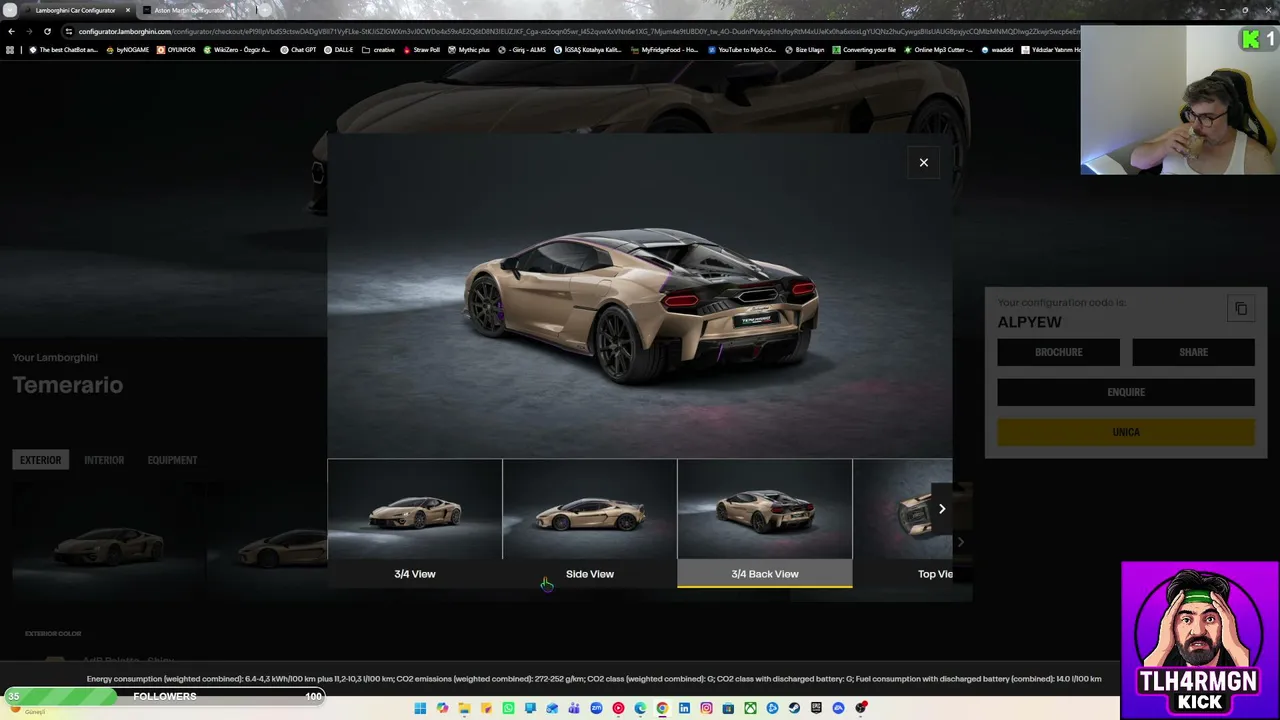This screenshot has height=720, width=1280.
Task: Open the Straw Poll bookmark
Action: (x=421, y=50)
